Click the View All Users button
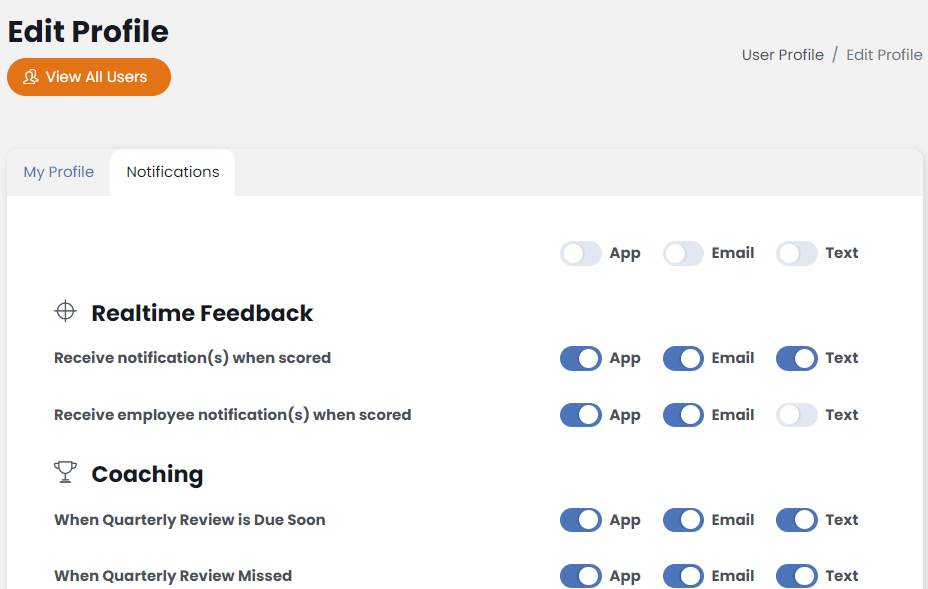The height and width of the screenshot is (589, 928). (89, 77)
